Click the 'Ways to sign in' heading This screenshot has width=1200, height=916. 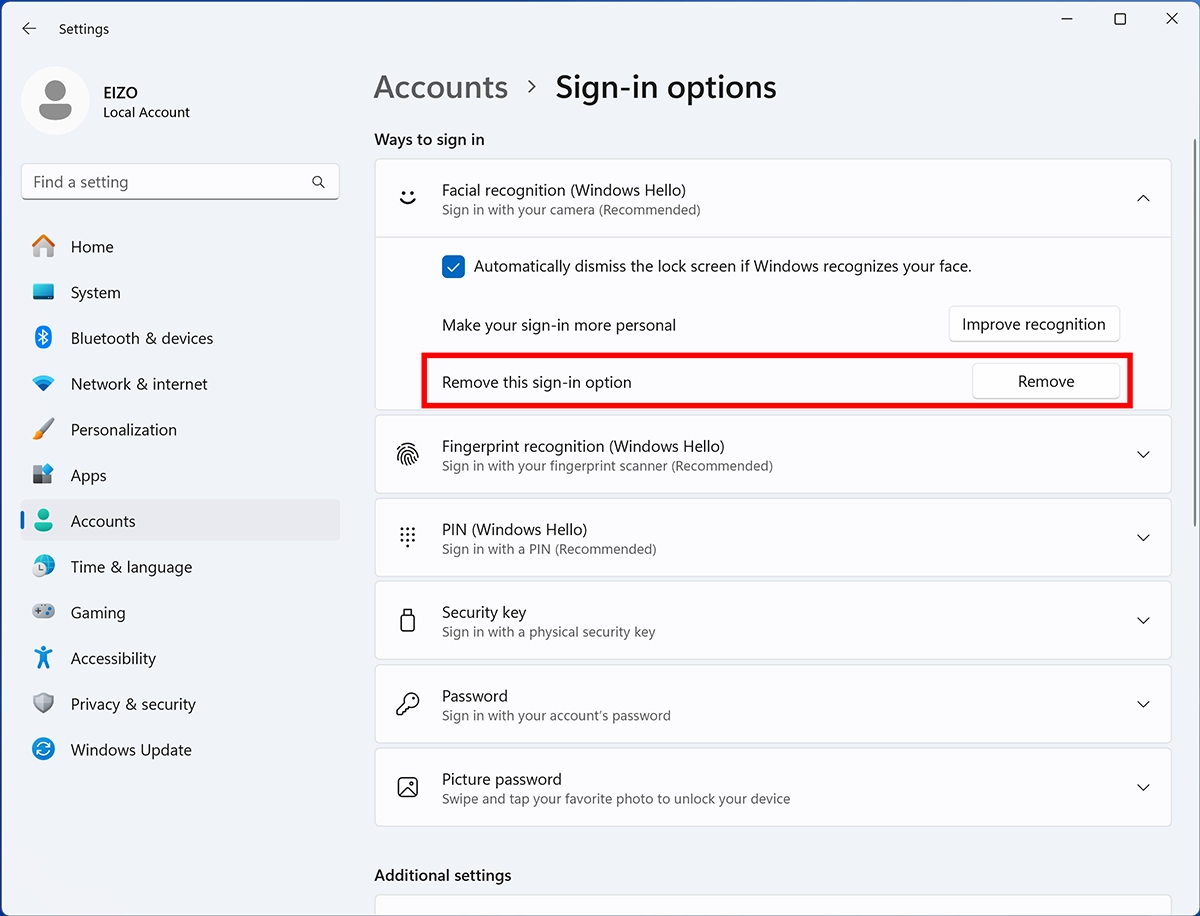tap(429, 139)
